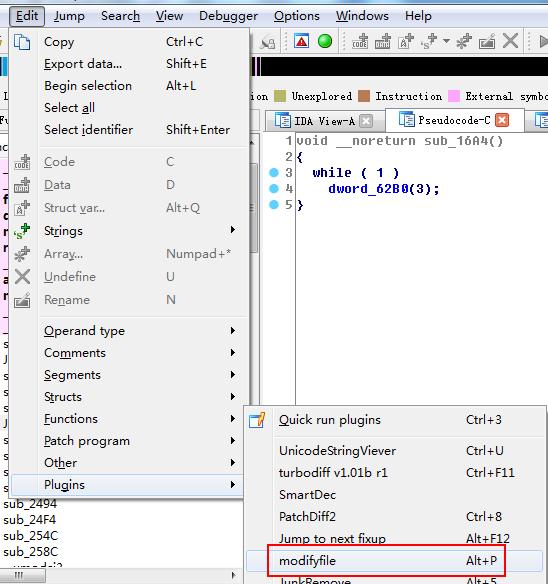Close the Pseudocode-C tab

pos(502,120)
